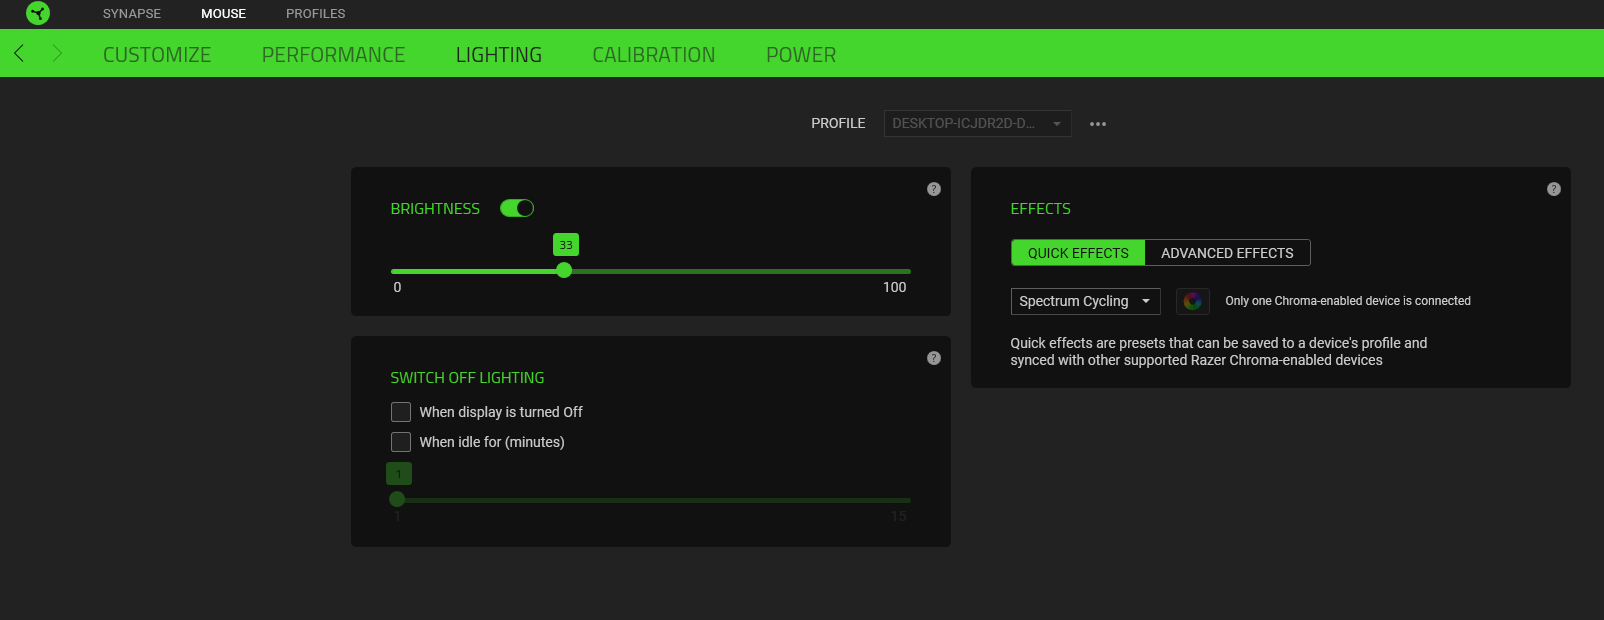Click the brightness slider handle at 33
Screen dimensions: 1604x620
[564, 270]
